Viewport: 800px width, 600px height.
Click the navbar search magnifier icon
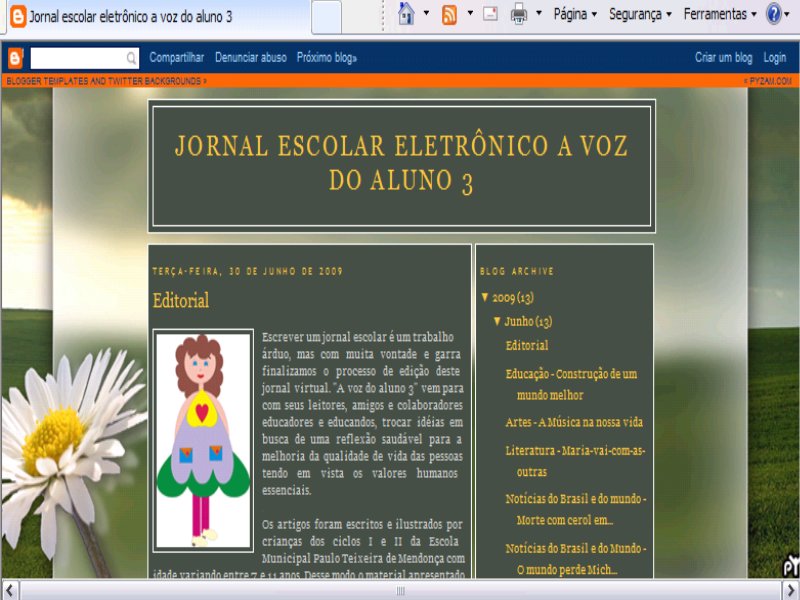132,58
